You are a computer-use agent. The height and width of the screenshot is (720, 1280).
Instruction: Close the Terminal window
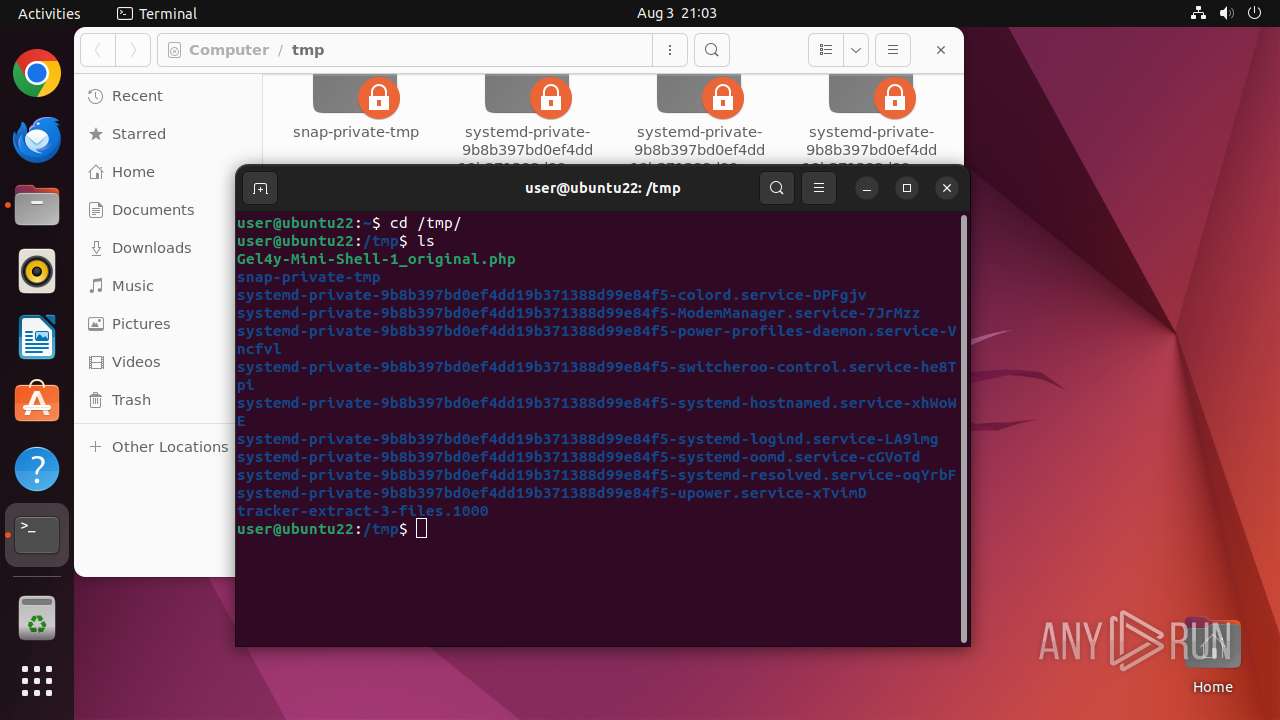[x=947, y=188]
